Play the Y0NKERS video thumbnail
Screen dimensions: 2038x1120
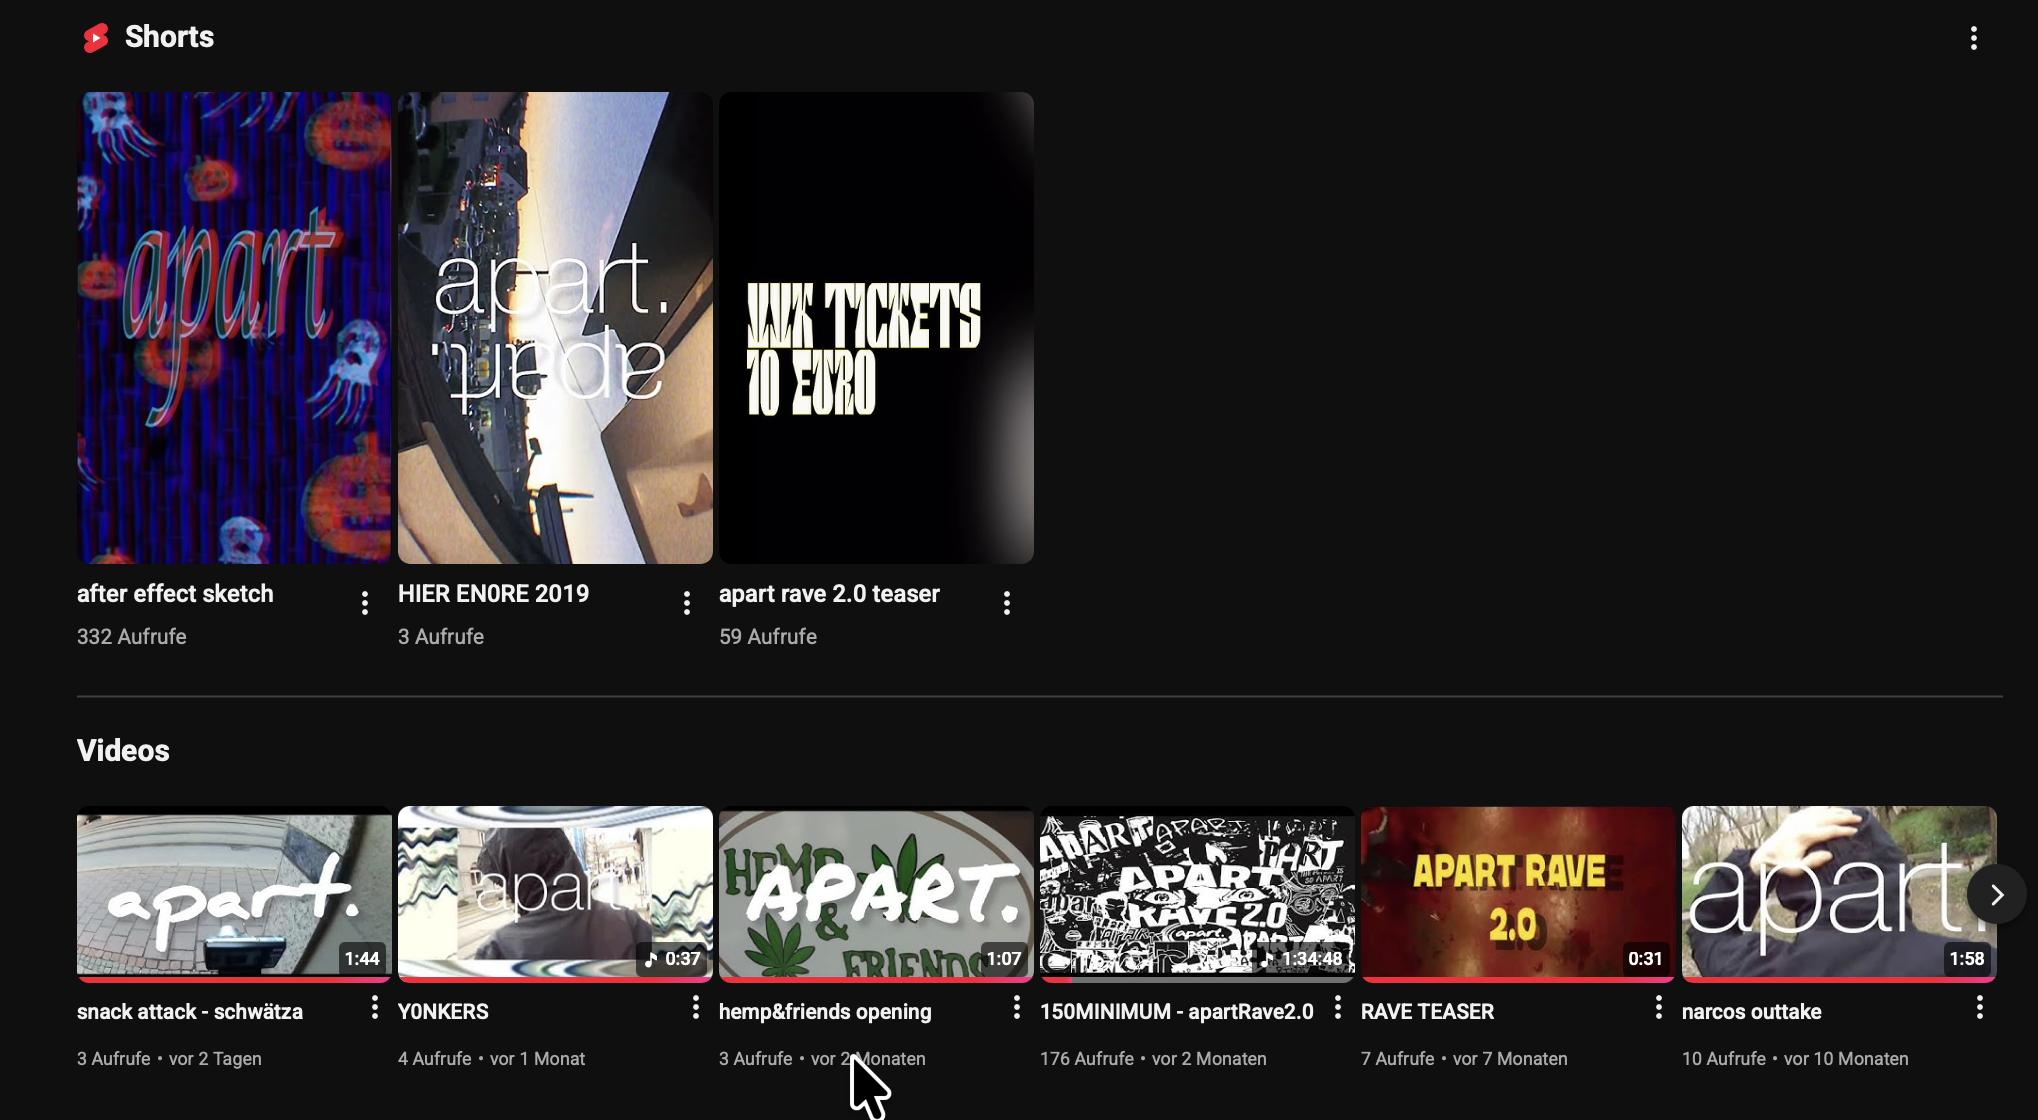click(555, 893)
